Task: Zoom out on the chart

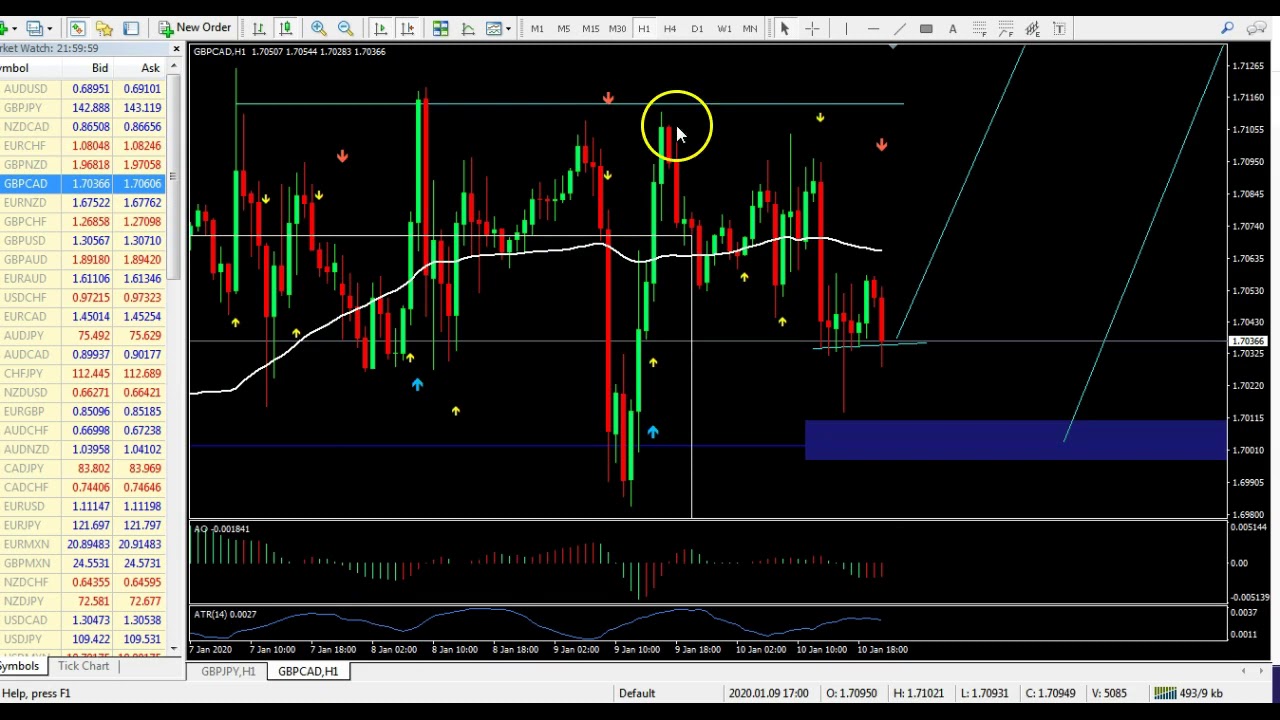Action: pyautogui.click(x=345, y=28)
